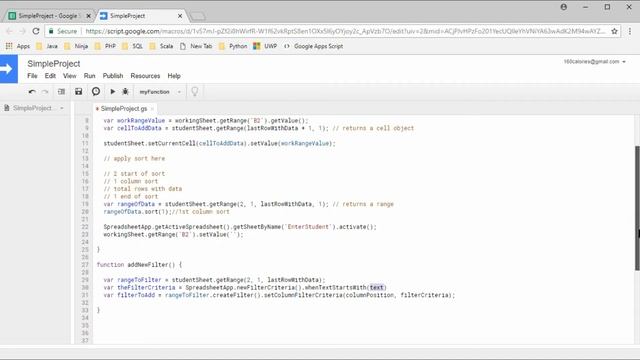Click the 'studentSheet.setCurrentCell' line 11
Image resolution: width=640 pixels, height=360 pixels.
(x=219, y=143)
